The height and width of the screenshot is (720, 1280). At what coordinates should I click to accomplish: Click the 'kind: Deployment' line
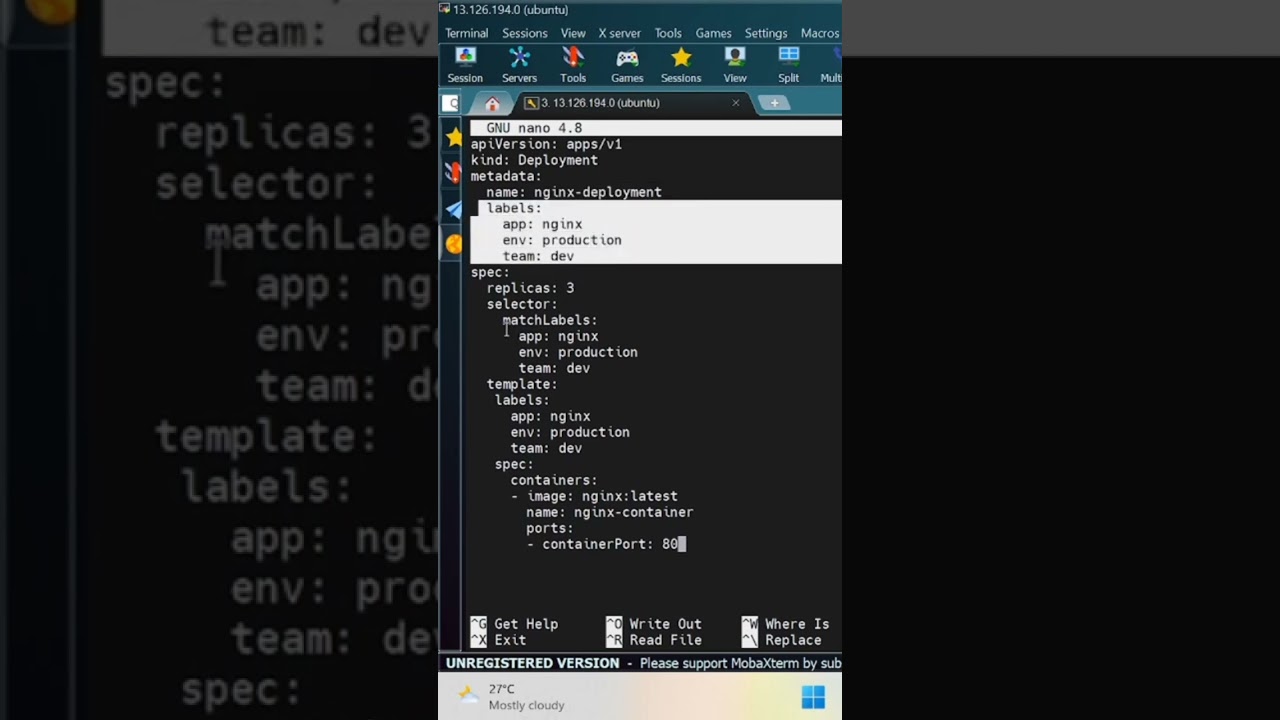click(x=534, y=160)
